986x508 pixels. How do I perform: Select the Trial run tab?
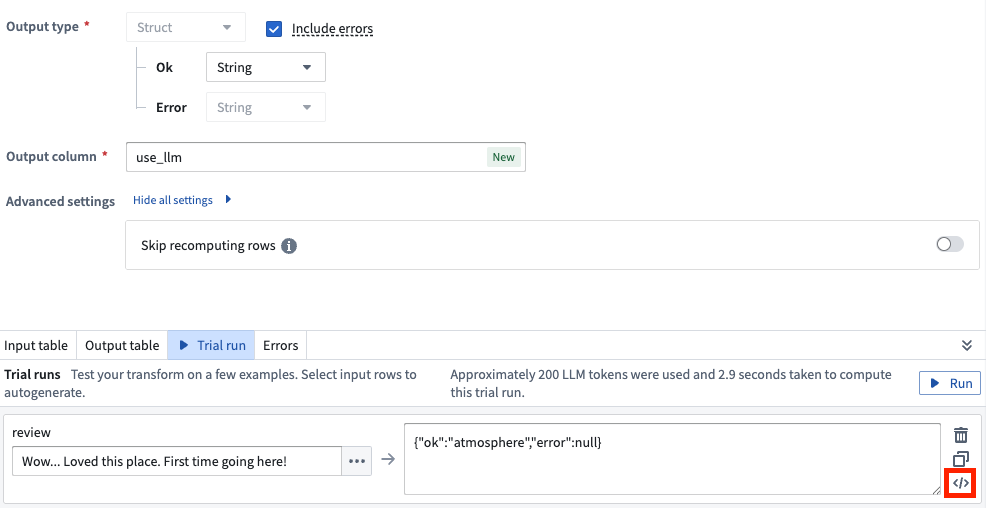click(211, 345)
